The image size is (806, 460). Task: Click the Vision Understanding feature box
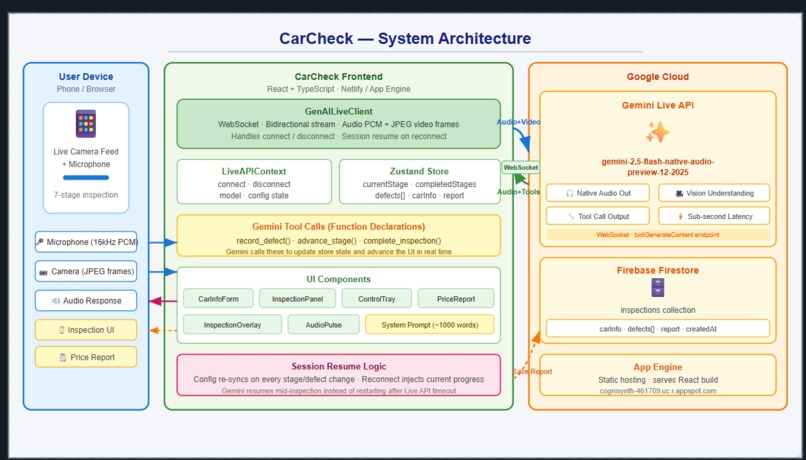714,193
